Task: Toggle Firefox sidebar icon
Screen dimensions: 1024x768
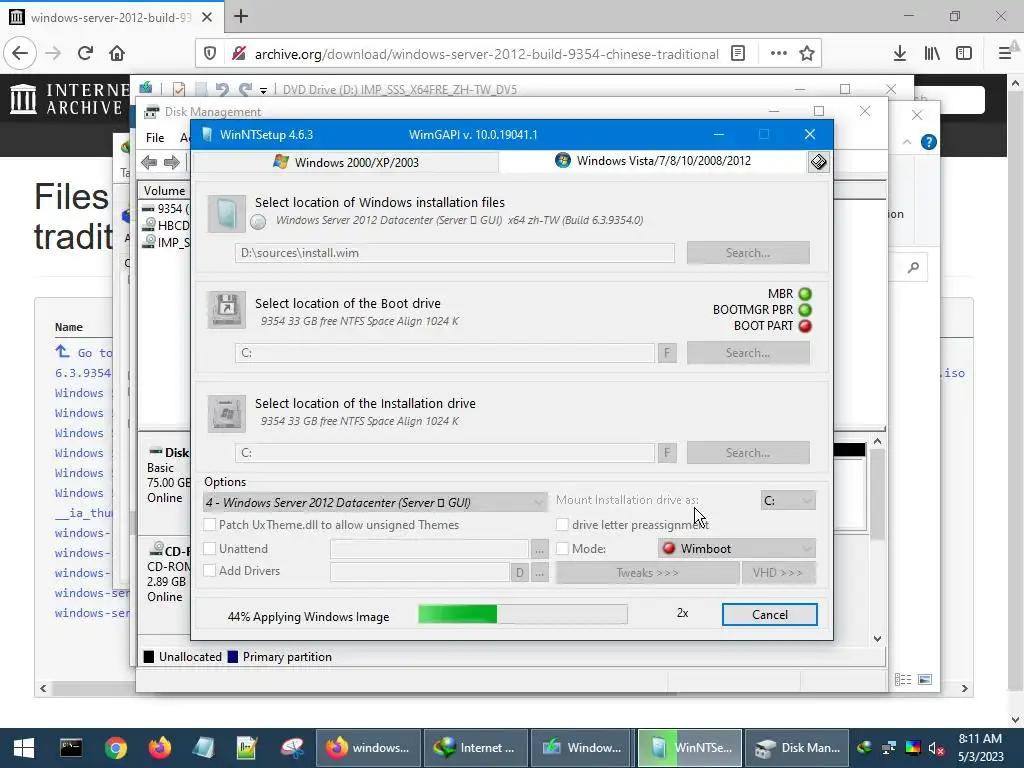Action: point(964,53)
